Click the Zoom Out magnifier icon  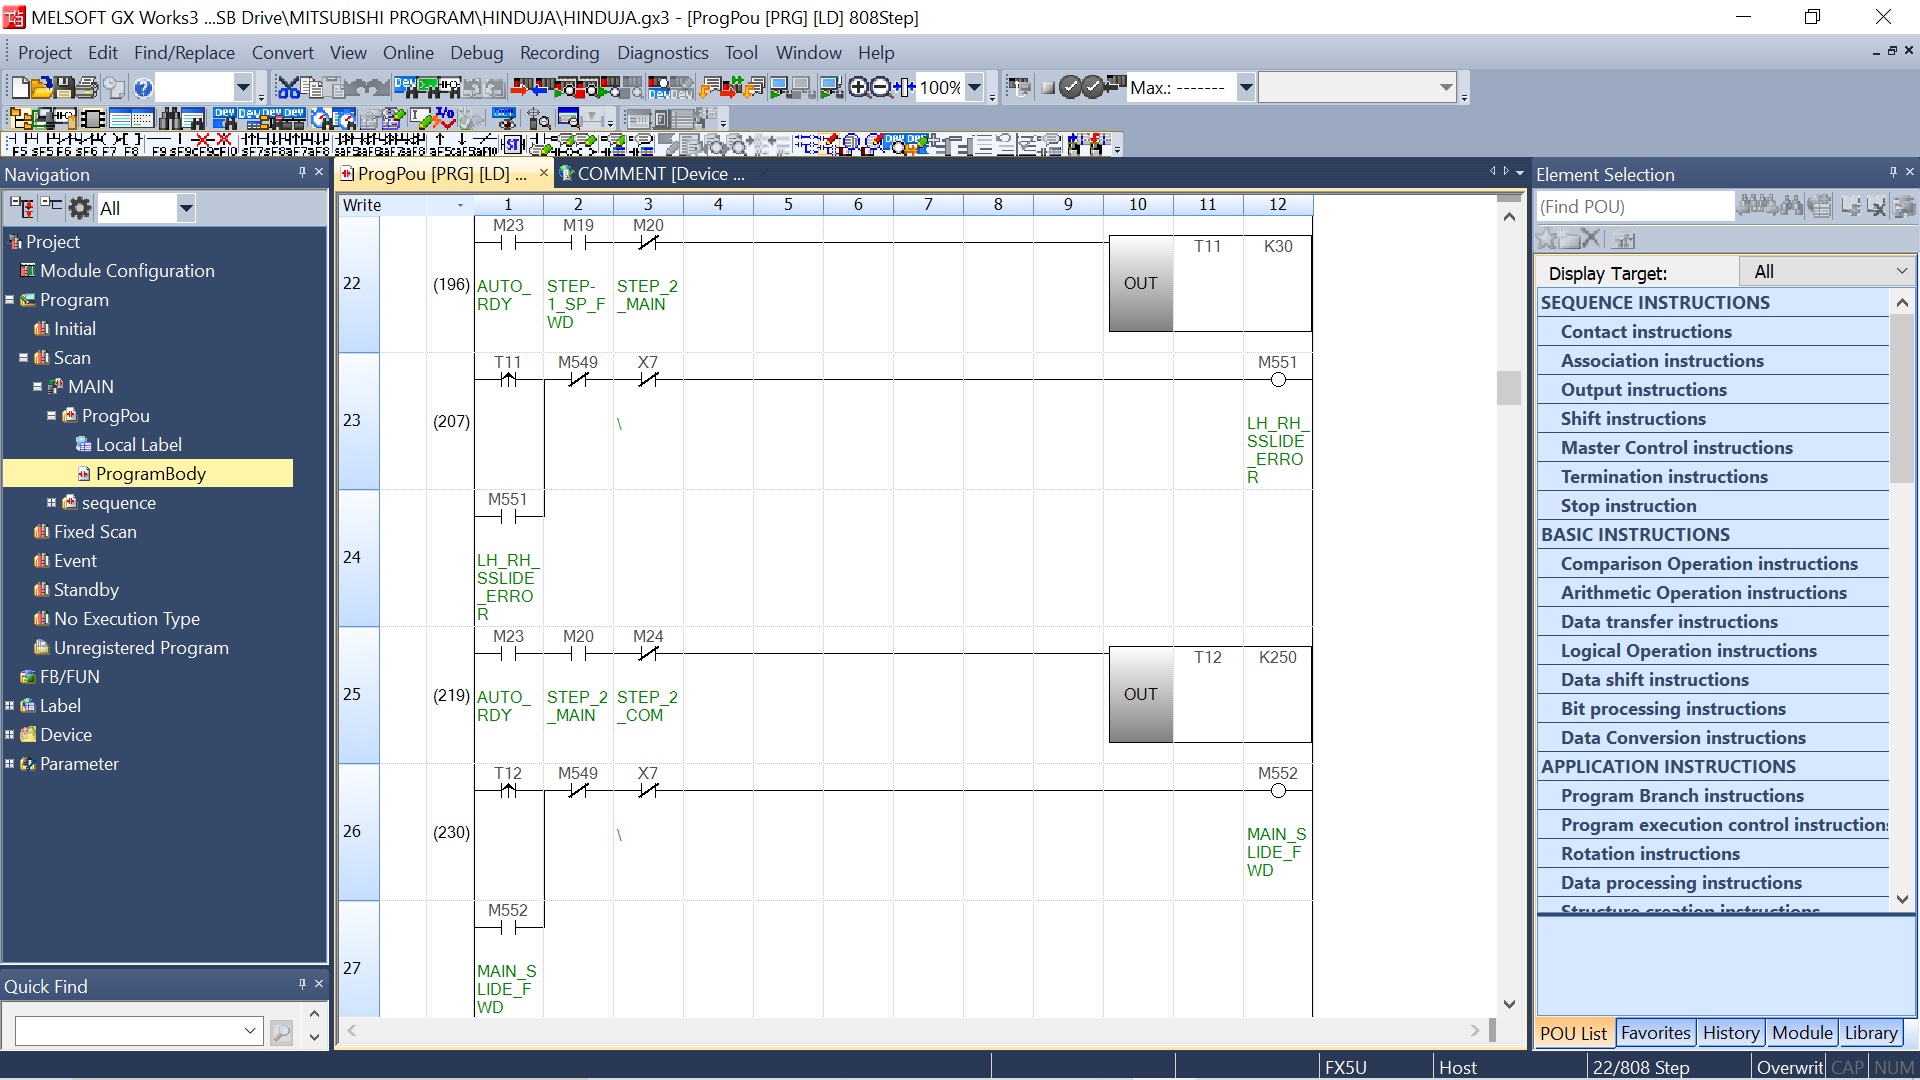(881, 88)
